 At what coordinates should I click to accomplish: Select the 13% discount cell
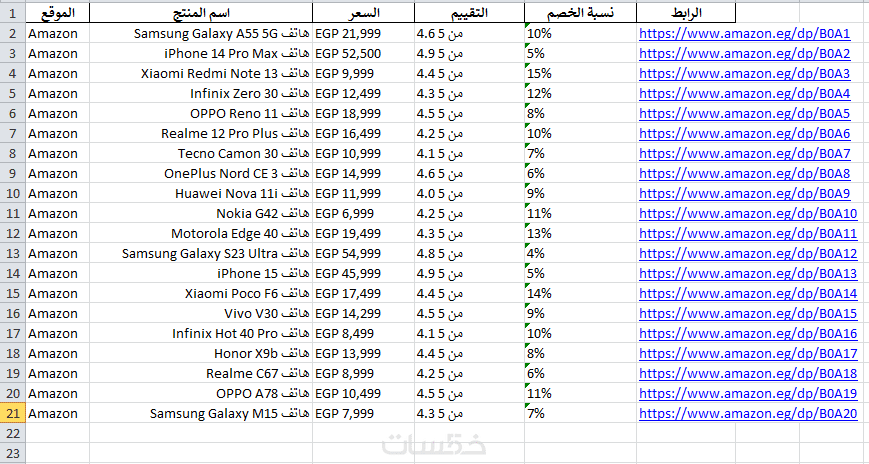coord(580,233)
